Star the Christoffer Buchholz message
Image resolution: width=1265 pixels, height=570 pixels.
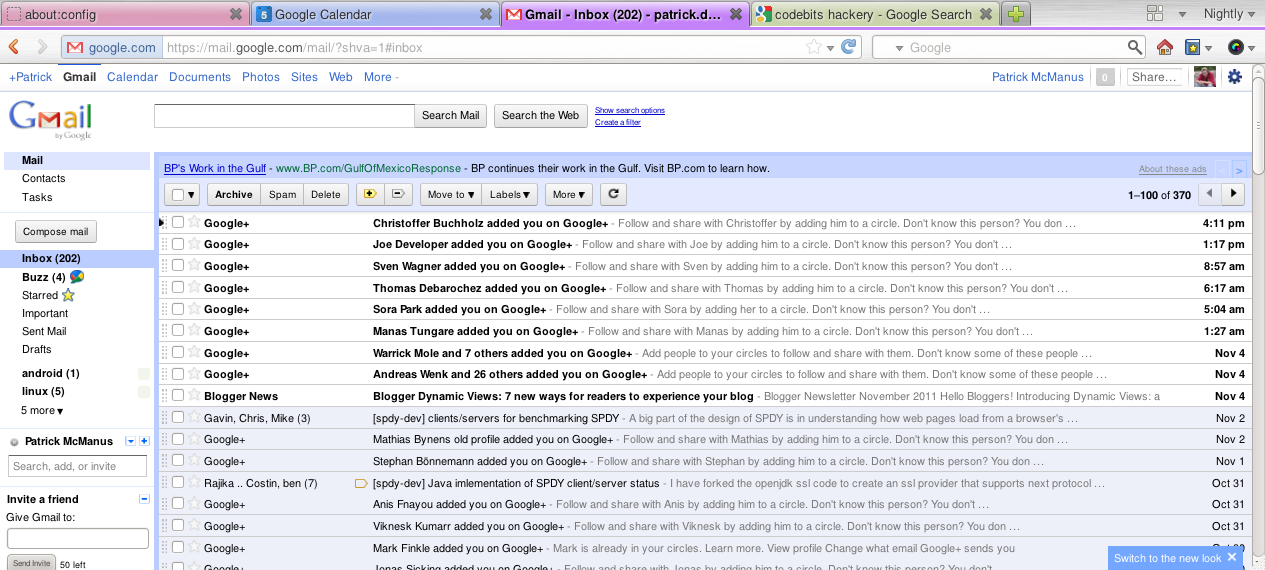[x=194, y=222]
